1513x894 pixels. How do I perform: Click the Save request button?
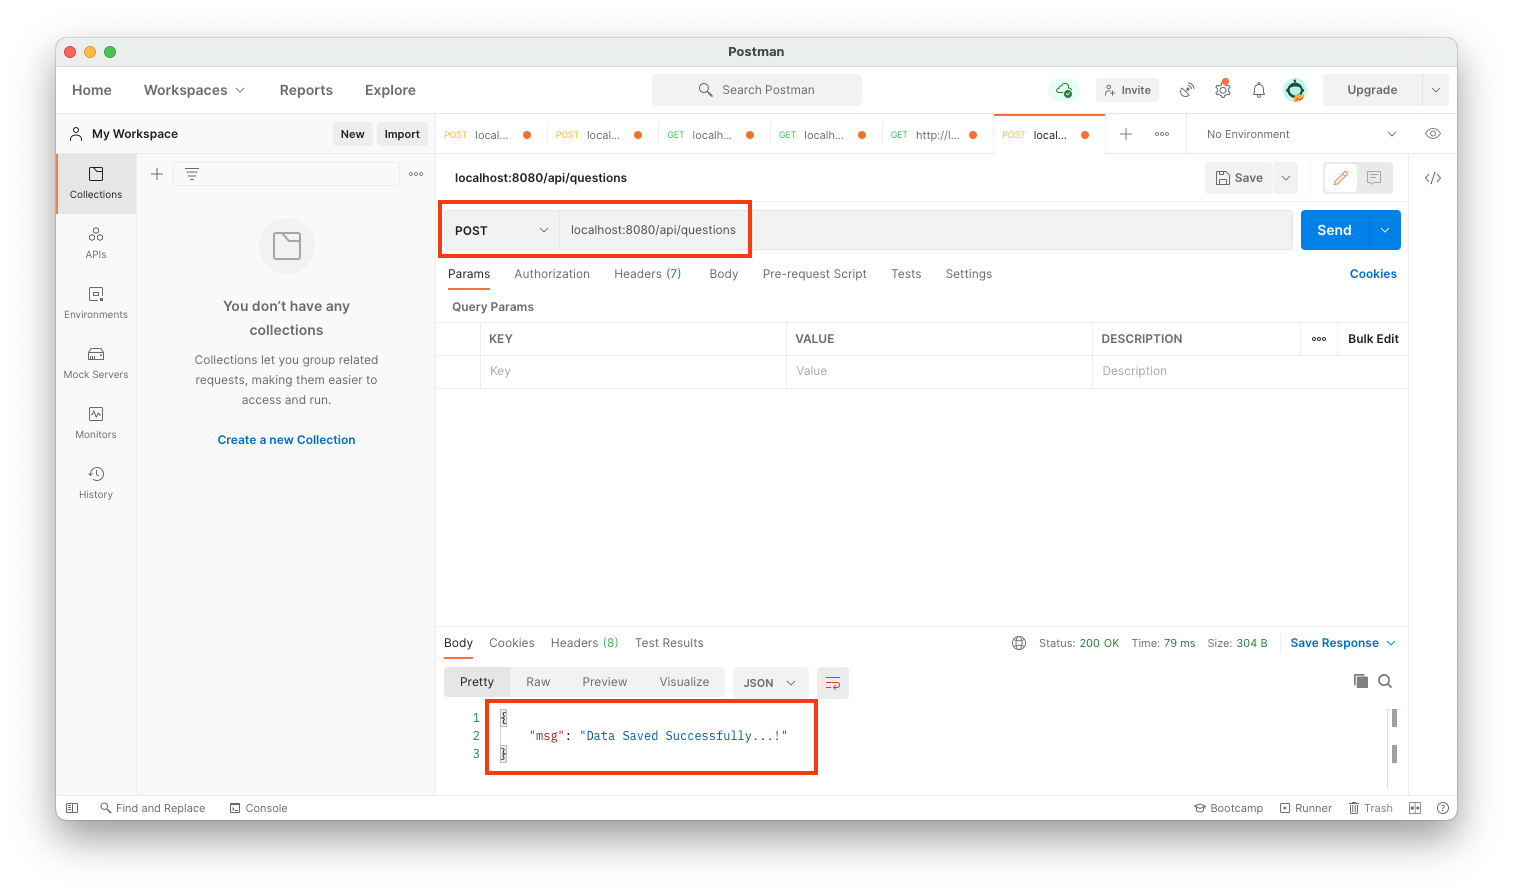[1239, 178]
